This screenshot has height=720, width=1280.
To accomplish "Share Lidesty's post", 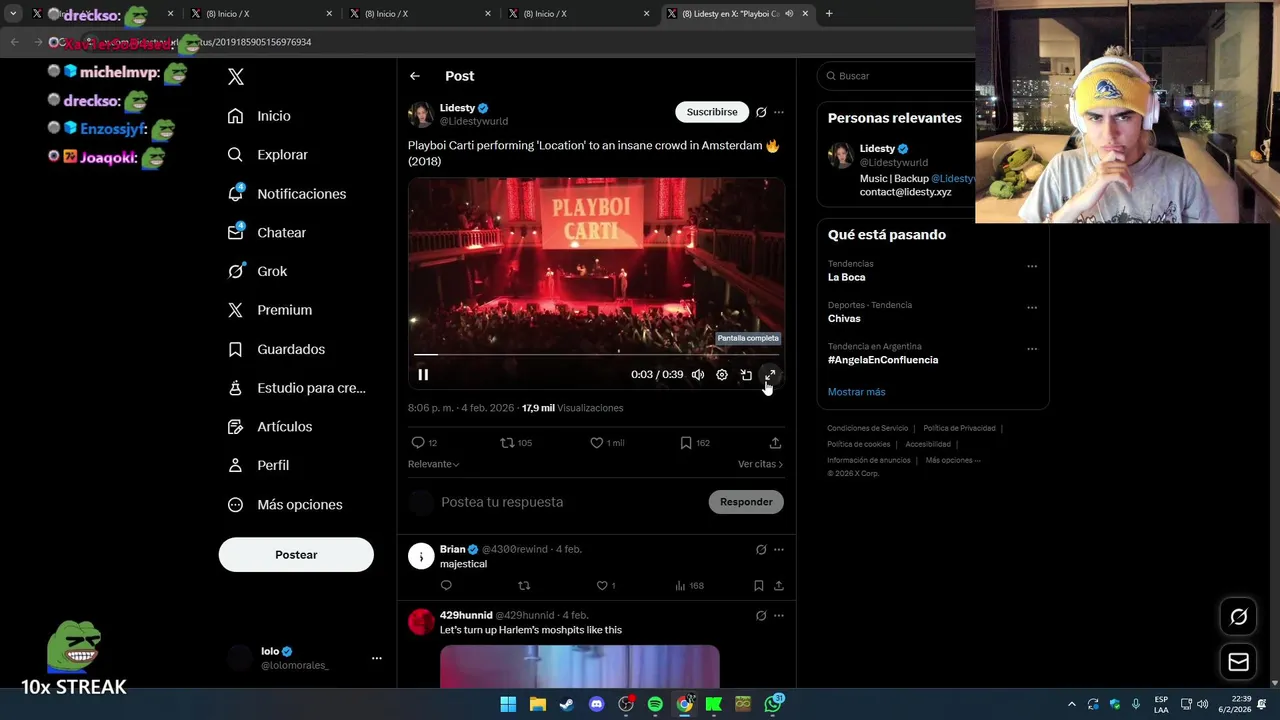I will coord(775,443).
